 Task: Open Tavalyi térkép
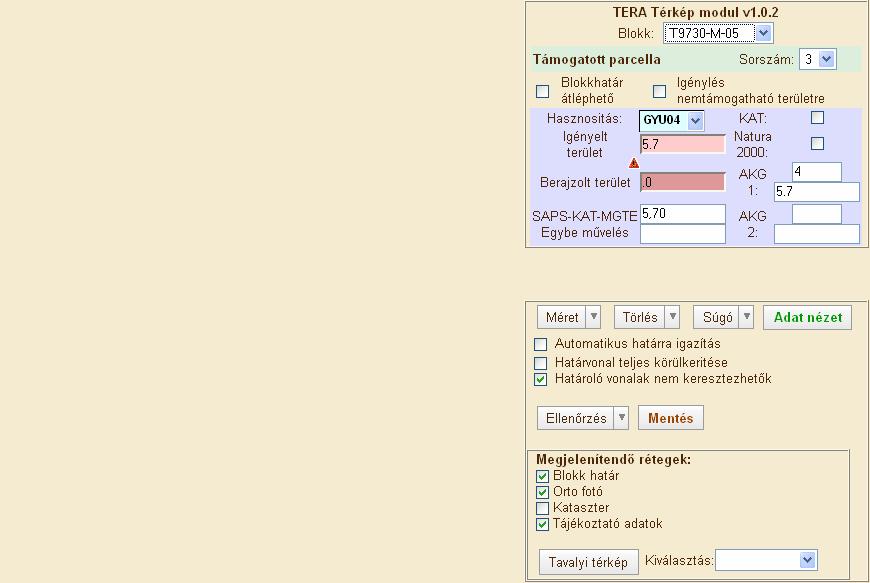point(589,562)
